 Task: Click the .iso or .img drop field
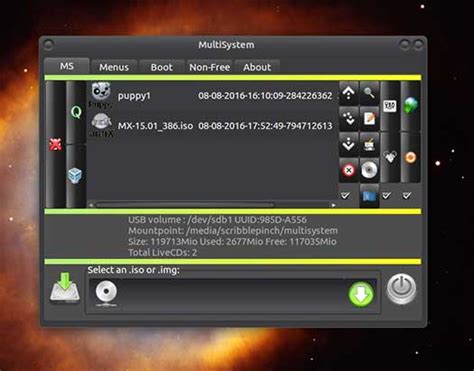[x=233, y=294]
